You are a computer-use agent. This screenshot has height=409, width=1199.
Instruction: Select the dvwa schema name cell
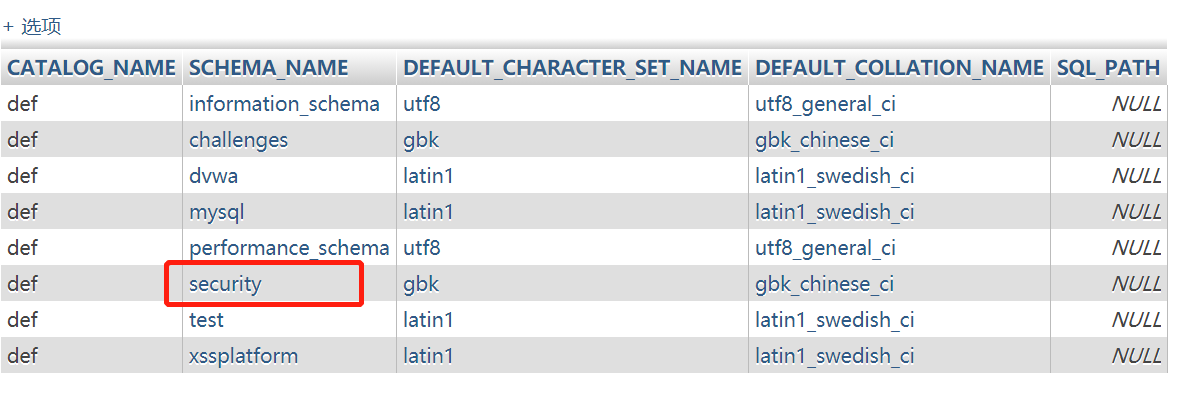[x=213, y=176]
